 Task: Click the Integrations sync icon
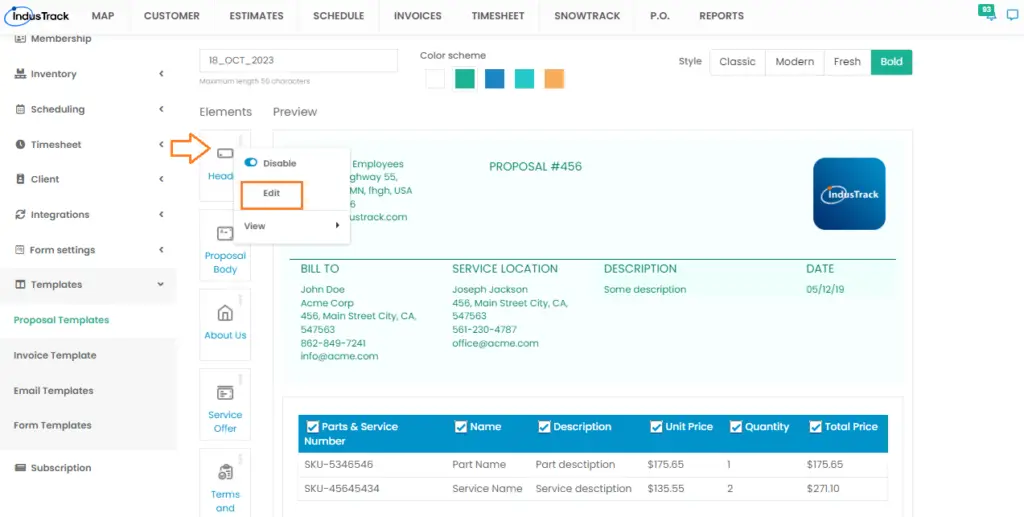(x=20, y=214)
